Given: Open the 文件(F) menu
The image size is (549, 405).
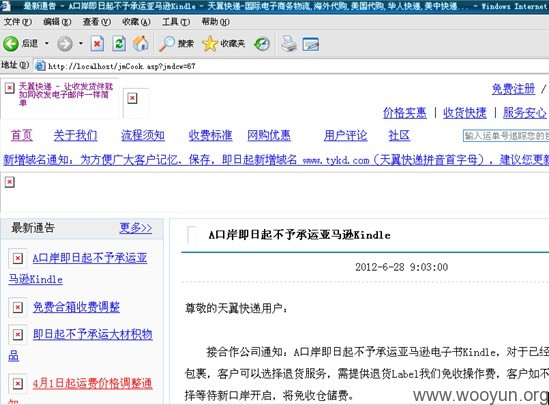Looking at the screenshot, I should 18,22.
